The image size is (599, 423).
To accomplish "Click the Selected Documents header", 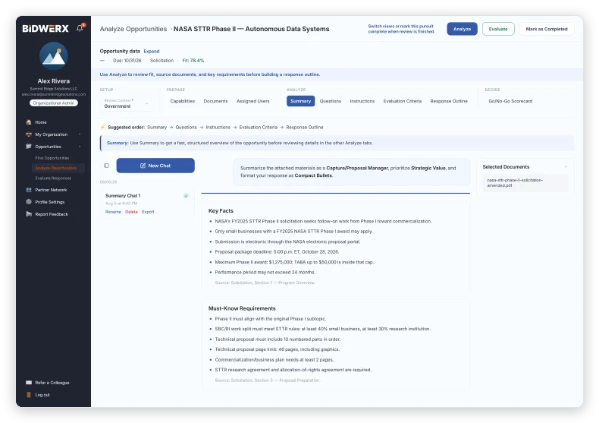I will [506, 167].
